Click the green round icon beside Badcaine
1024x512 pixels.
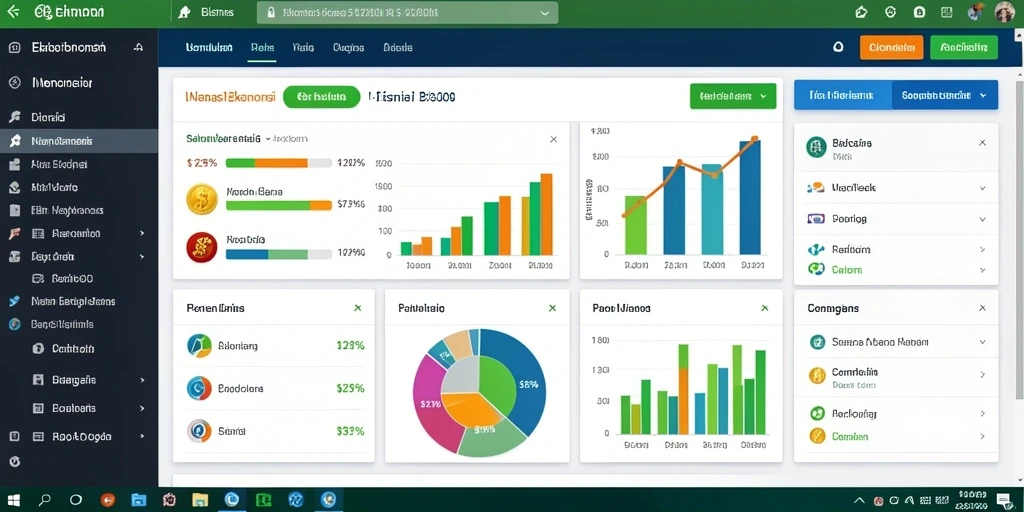[x=817, y=148]
